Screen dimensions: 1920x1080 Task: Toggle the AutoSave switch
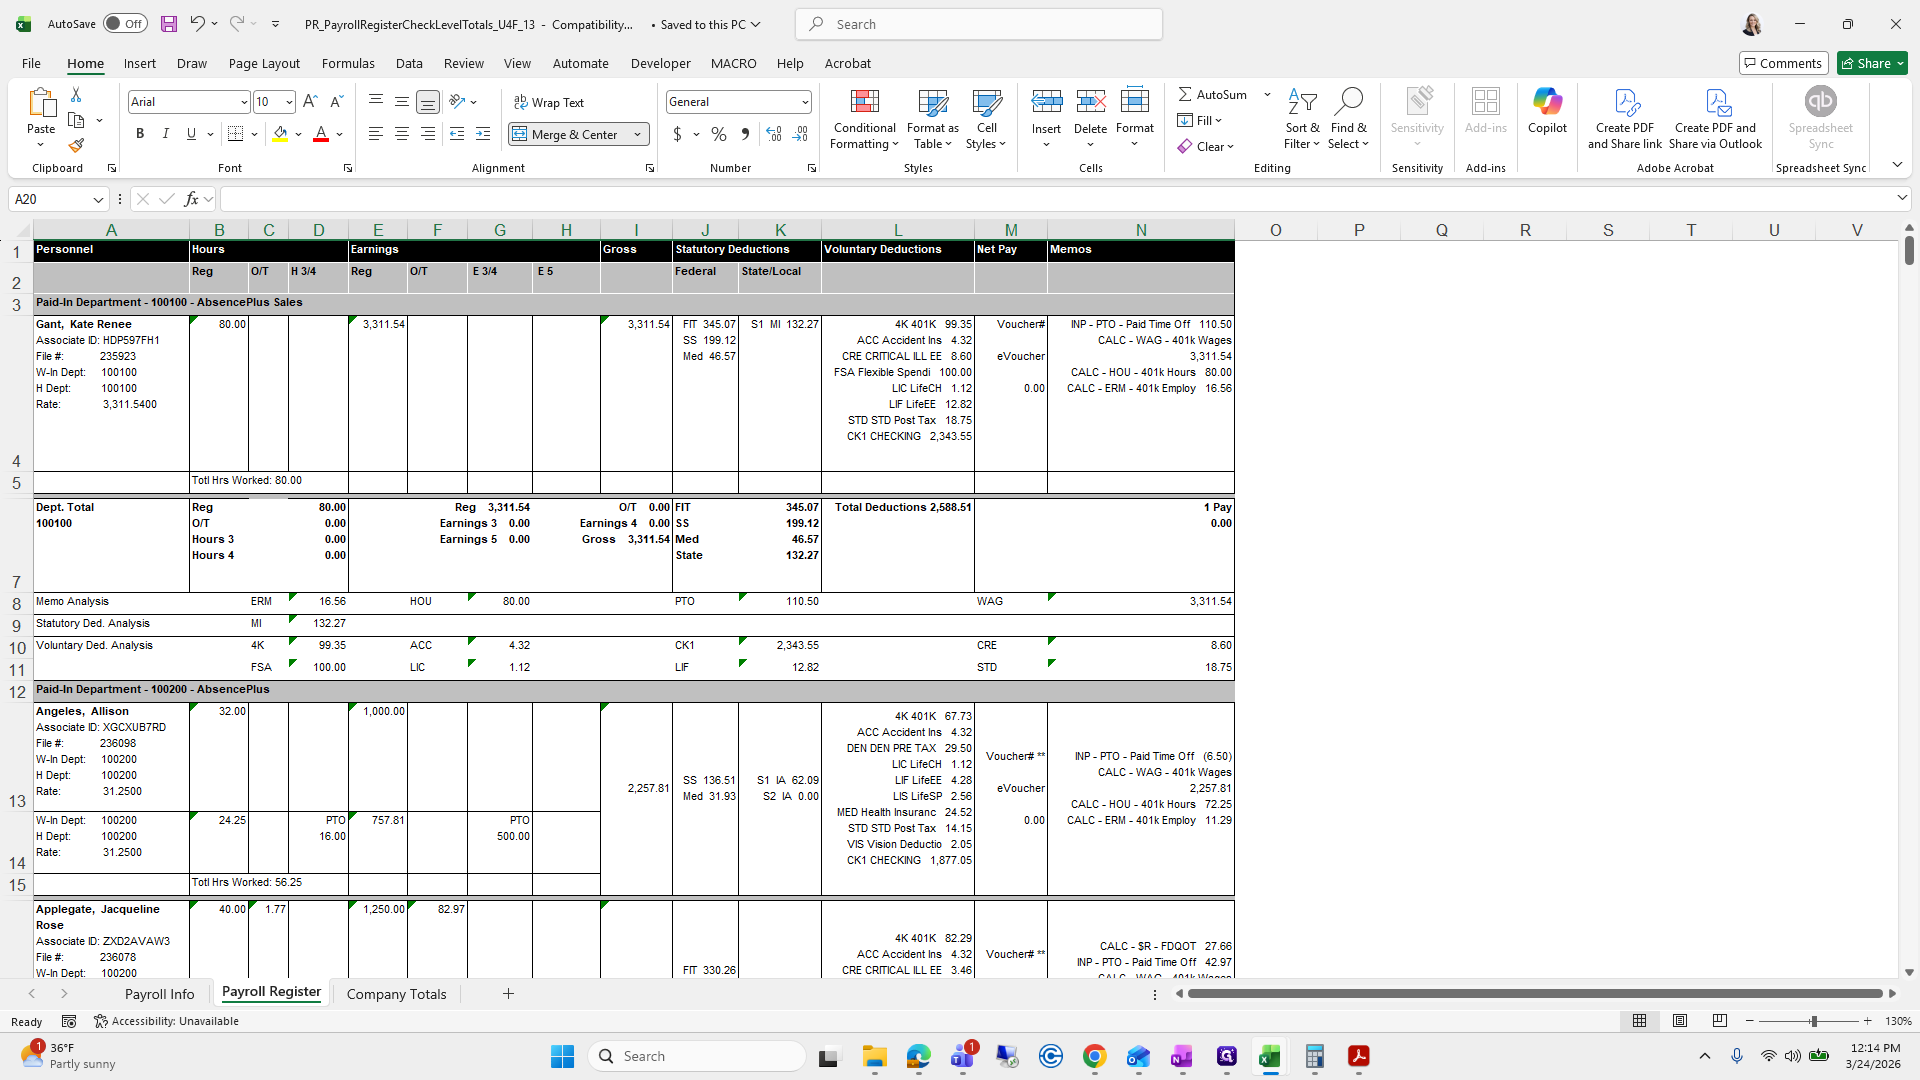coord(125,24)
